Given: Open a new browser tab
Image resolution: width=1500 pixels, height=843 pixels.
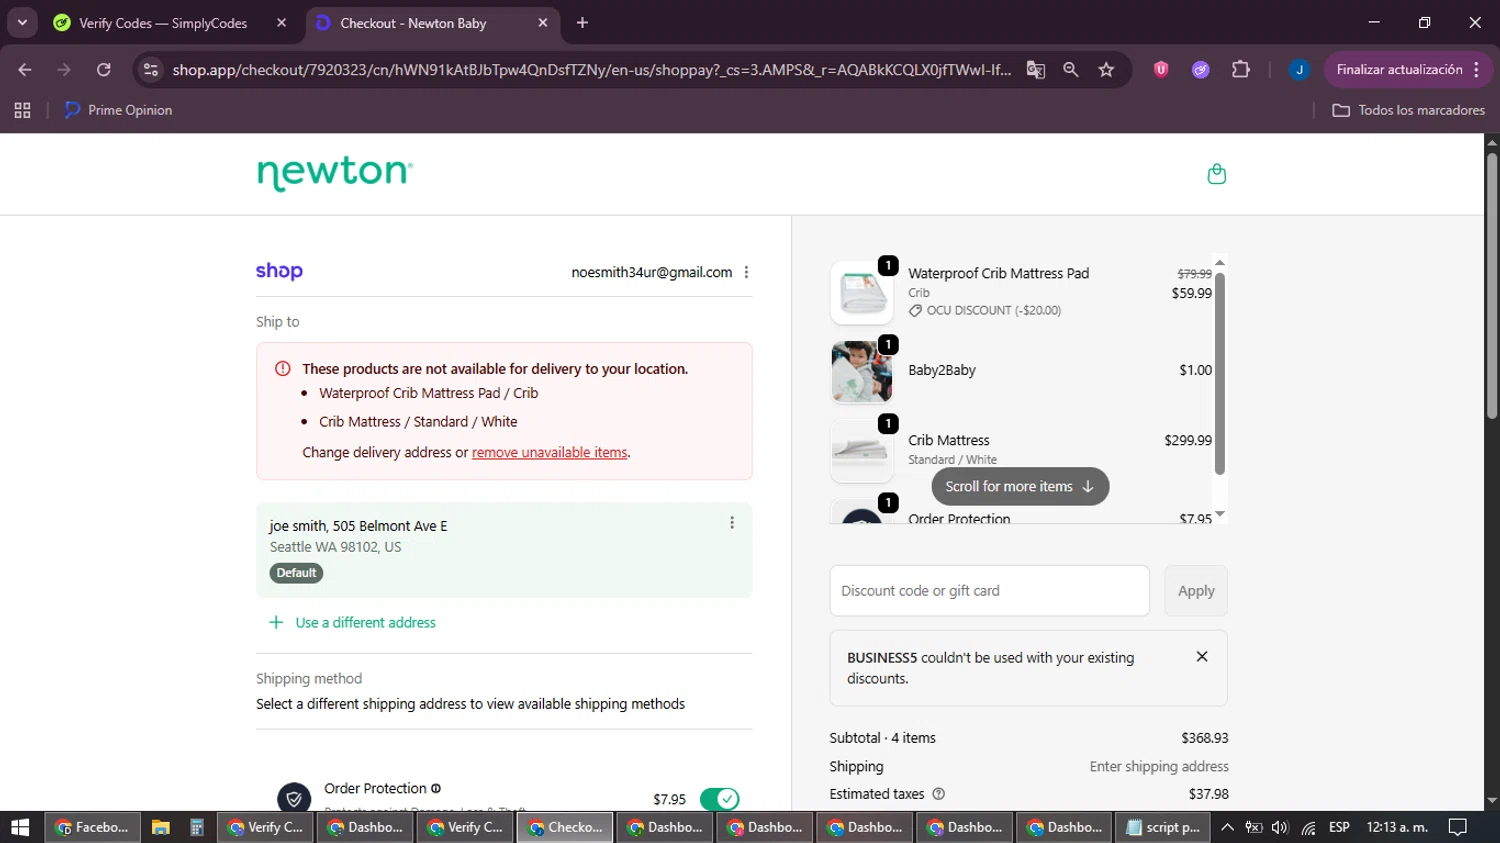Looking at the screenshot, I should coord(582,23).
